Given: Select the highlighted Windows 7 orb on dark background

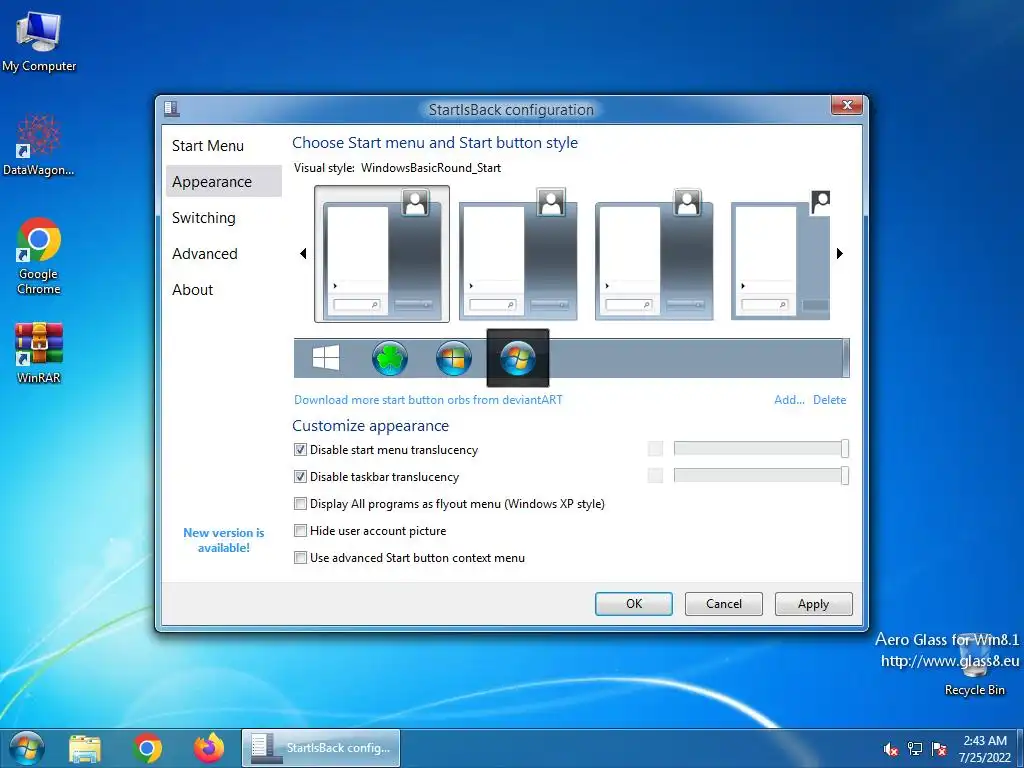Looking at the screenshot, I should [518, 358].
